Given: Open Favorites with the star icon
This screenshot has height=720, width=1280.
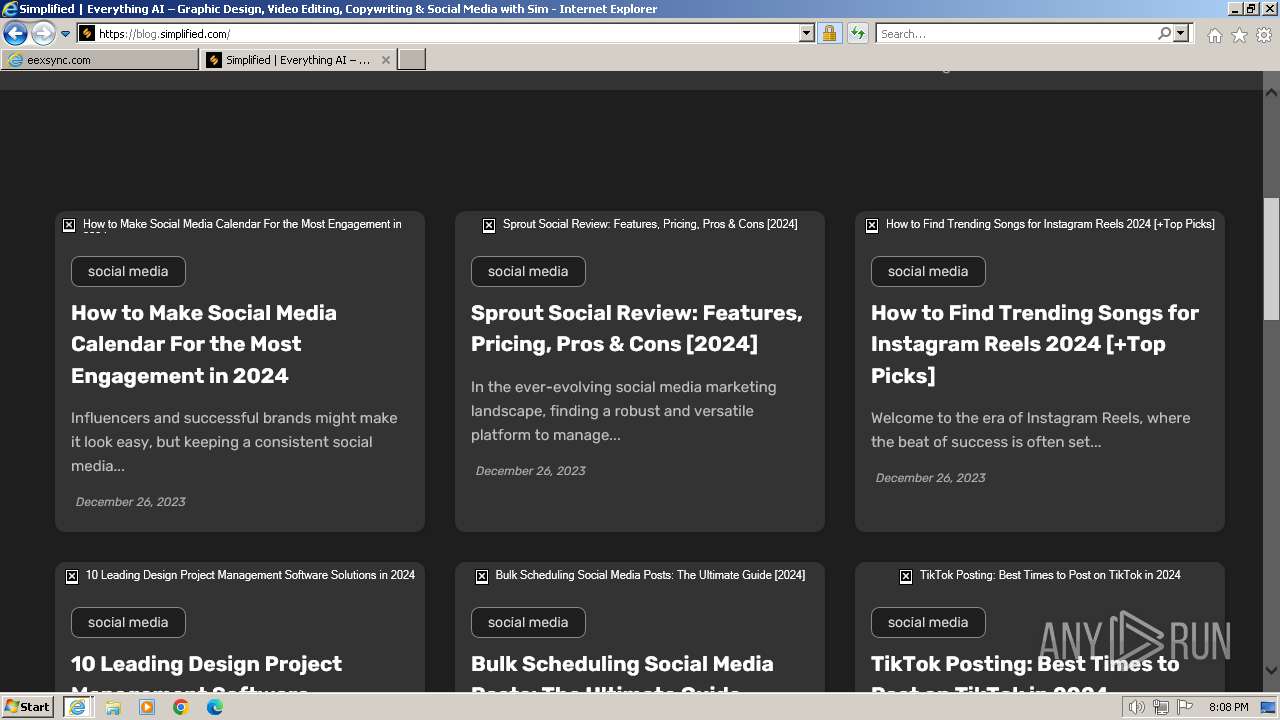Looking at the screenshot, I should coord(1239,35).
